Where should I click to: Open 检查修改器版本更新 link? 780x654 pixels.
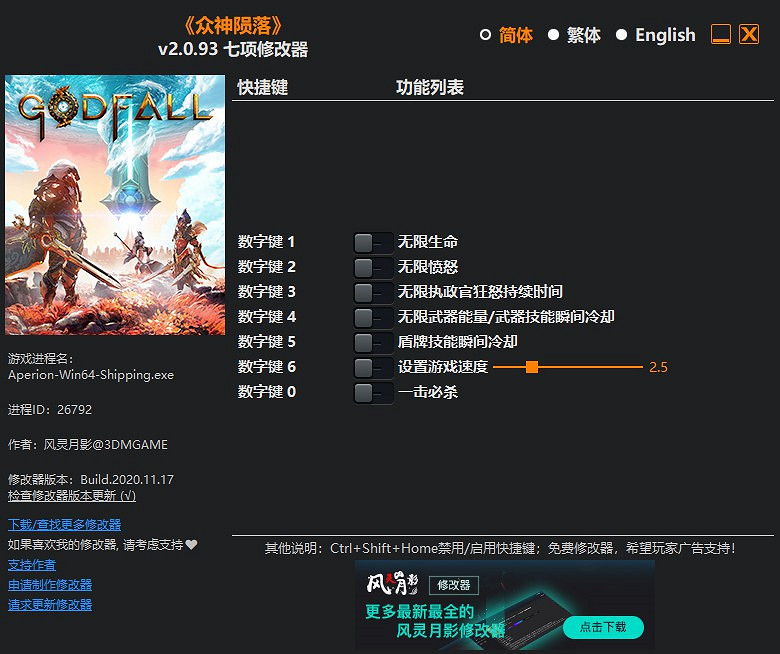(x=71, y=495)
